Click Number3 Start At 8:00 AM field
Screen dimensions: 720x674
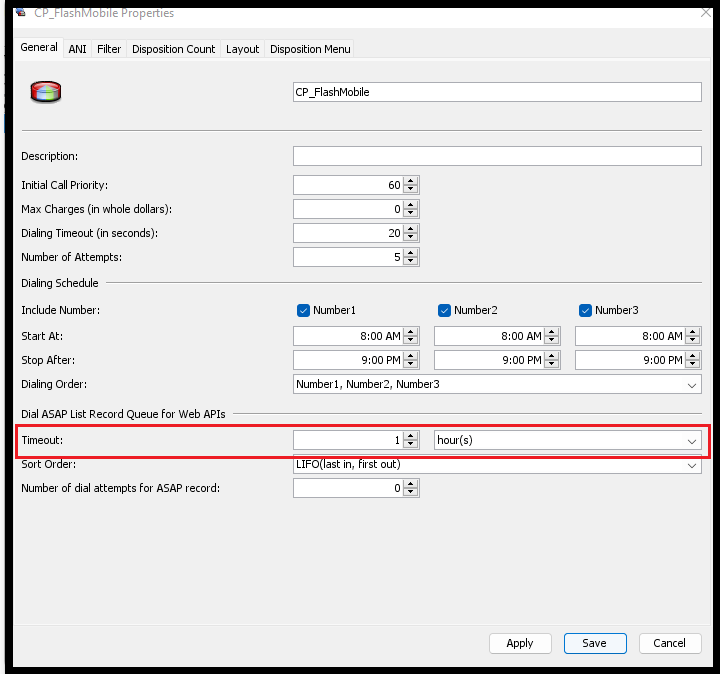pos(630,336)
